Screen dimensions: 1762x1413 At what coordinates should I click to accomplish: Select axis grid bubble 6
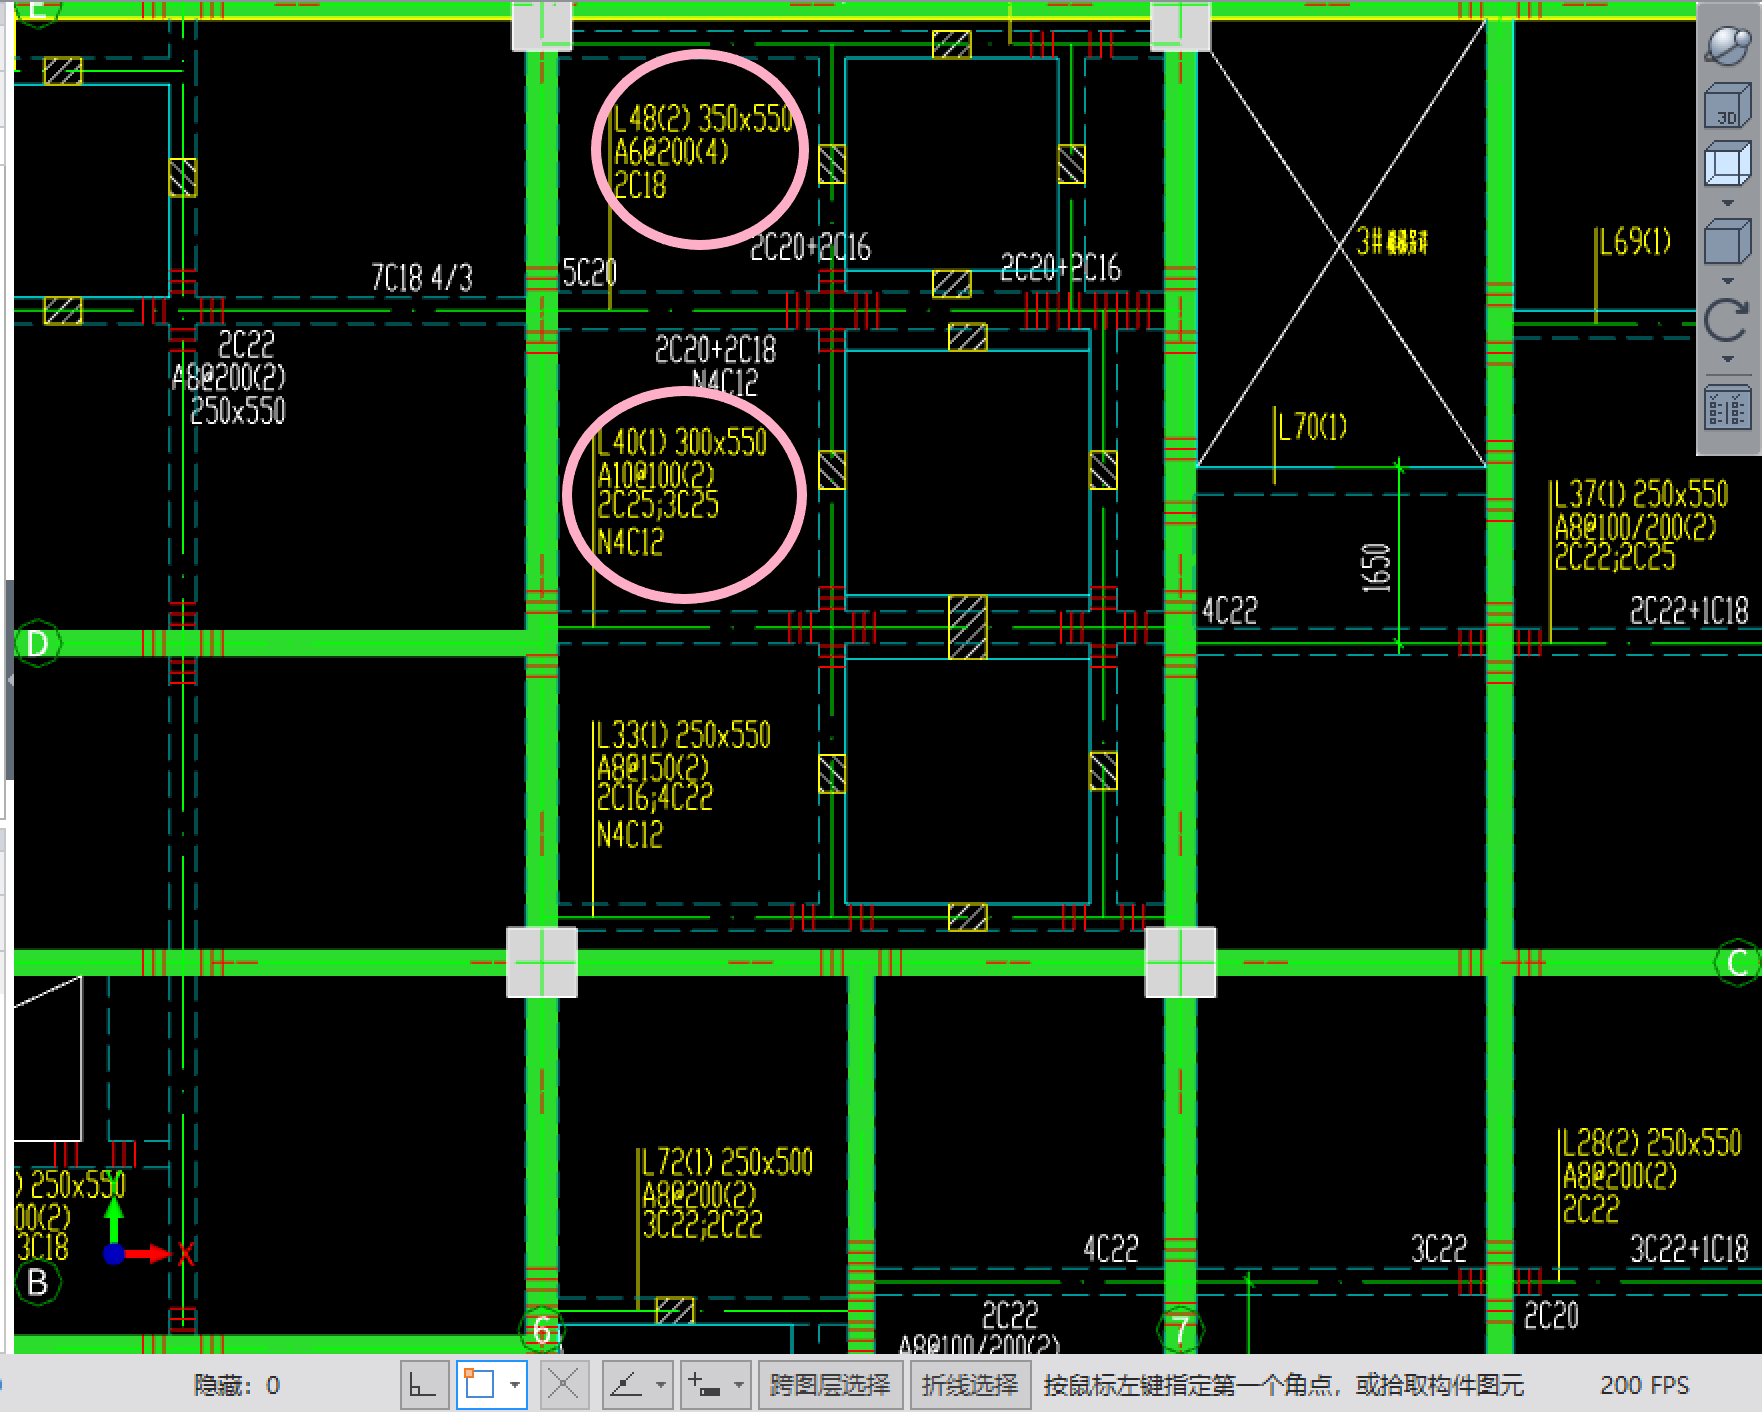(542, 1330)
